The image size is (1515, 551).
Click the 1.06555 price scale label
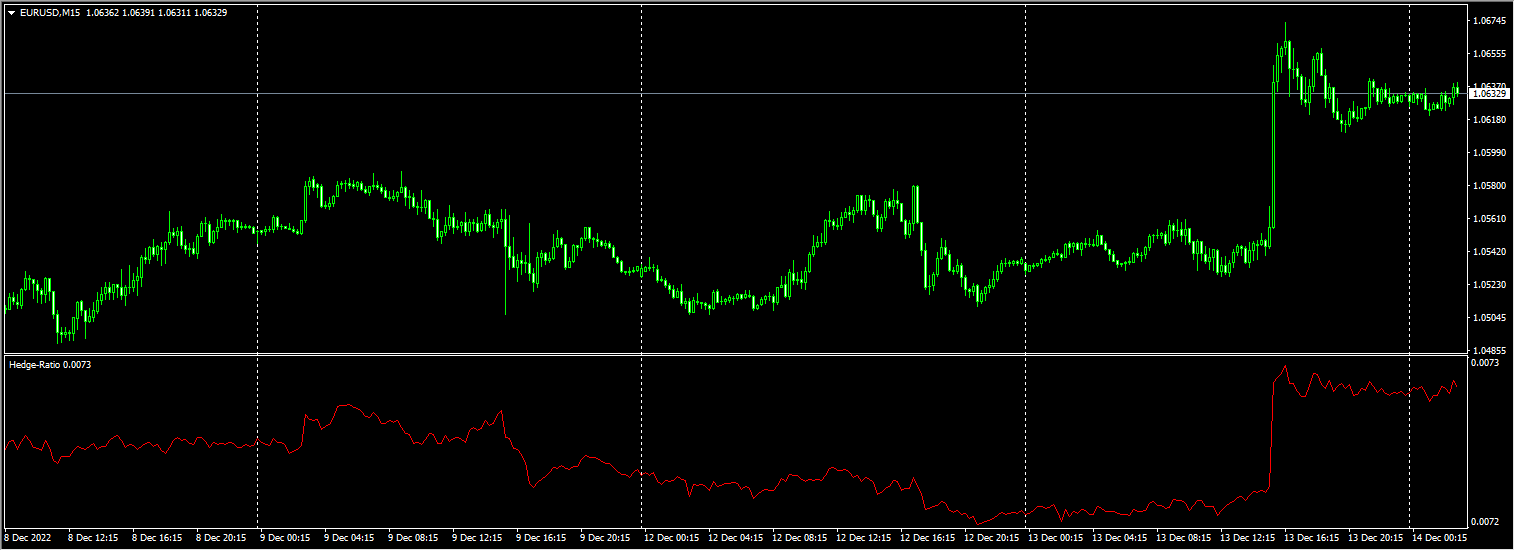point(1490,53)
